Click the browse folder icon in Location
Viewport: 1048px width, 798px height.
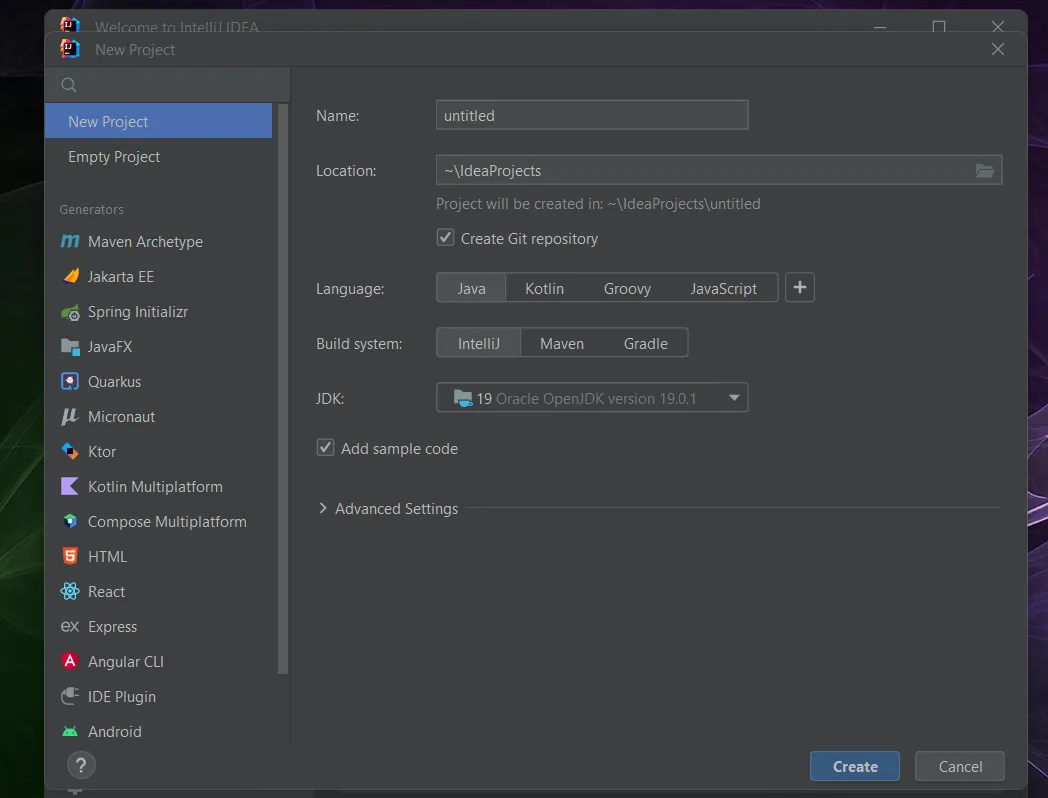point(985,171)
